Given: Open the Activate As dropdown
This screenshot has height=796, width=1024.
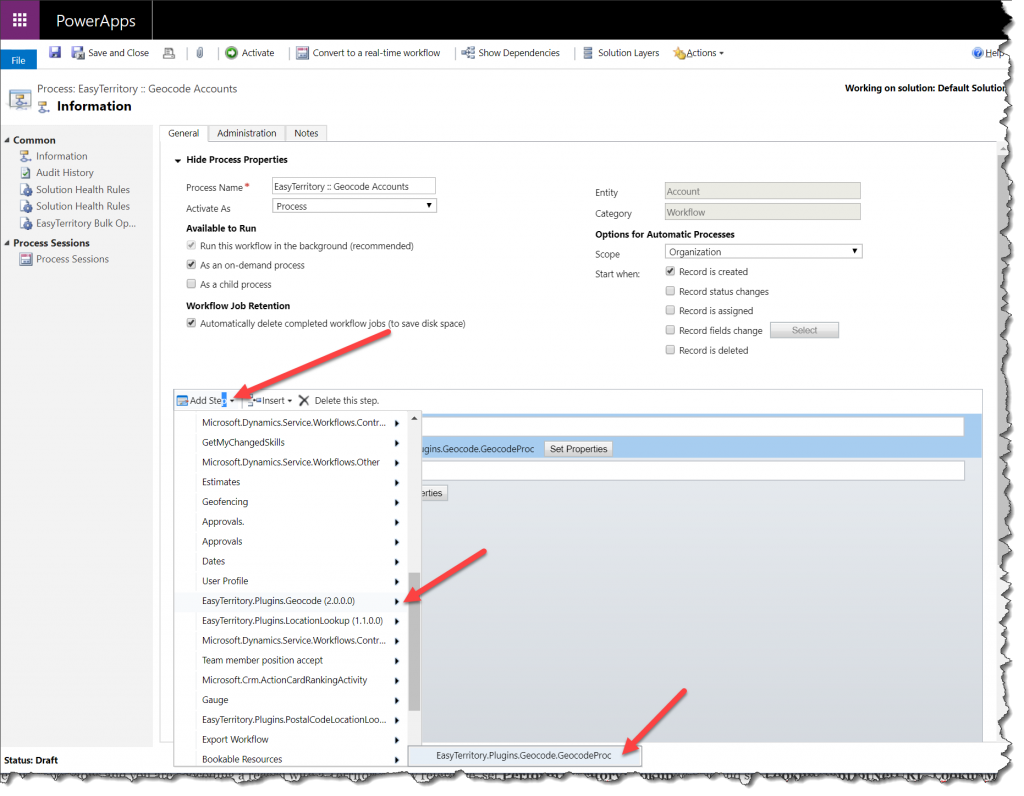Looking at the screenshot, I should [354, 206].
